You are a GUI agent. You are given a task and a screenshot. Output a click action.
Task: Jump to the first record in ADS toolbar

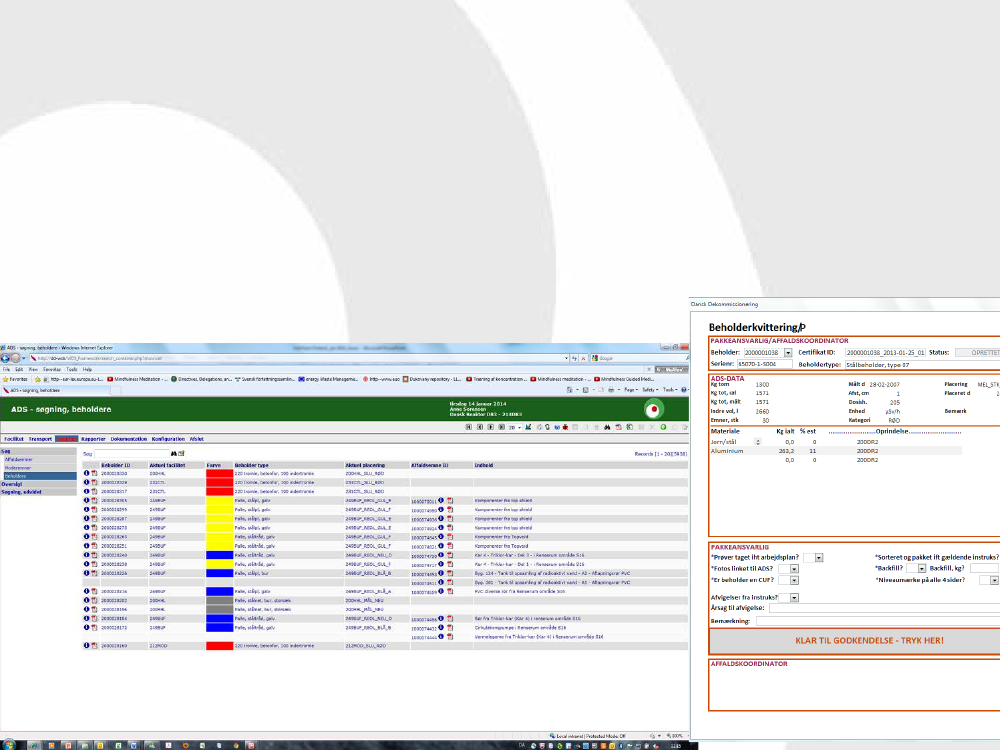(469, 427)
